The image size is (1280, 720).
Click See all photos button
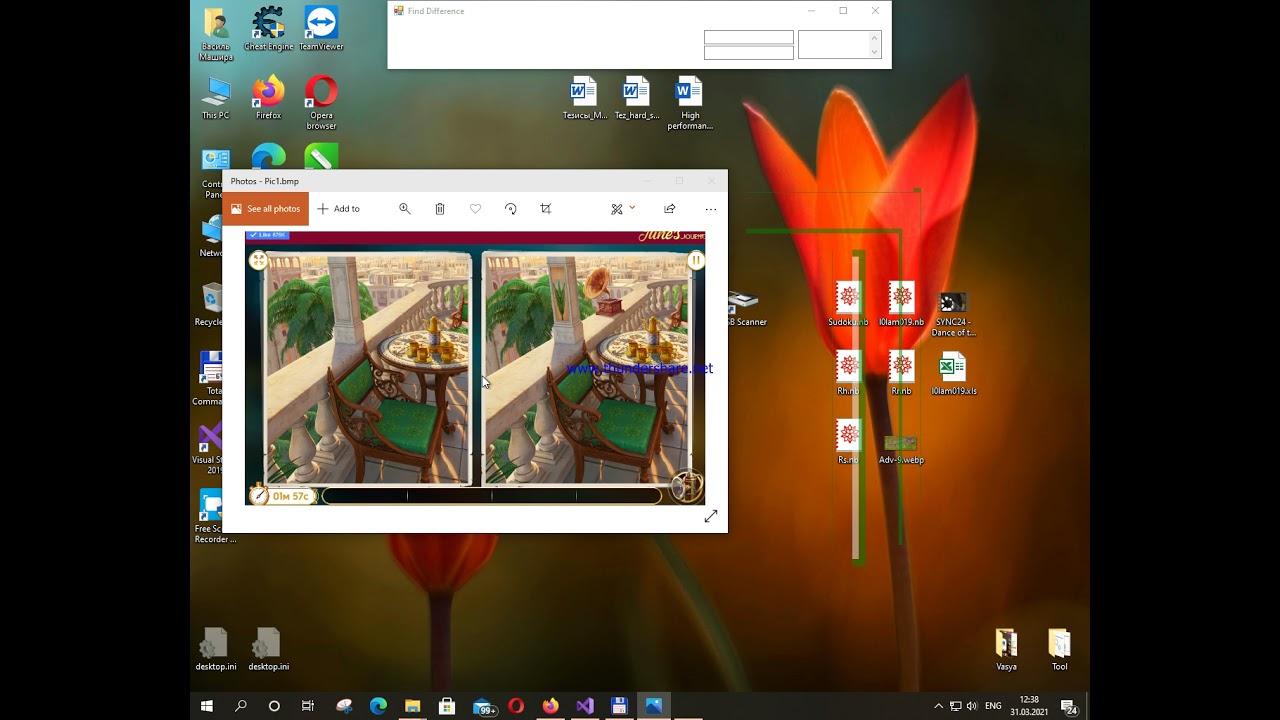[x=266, y=209]
